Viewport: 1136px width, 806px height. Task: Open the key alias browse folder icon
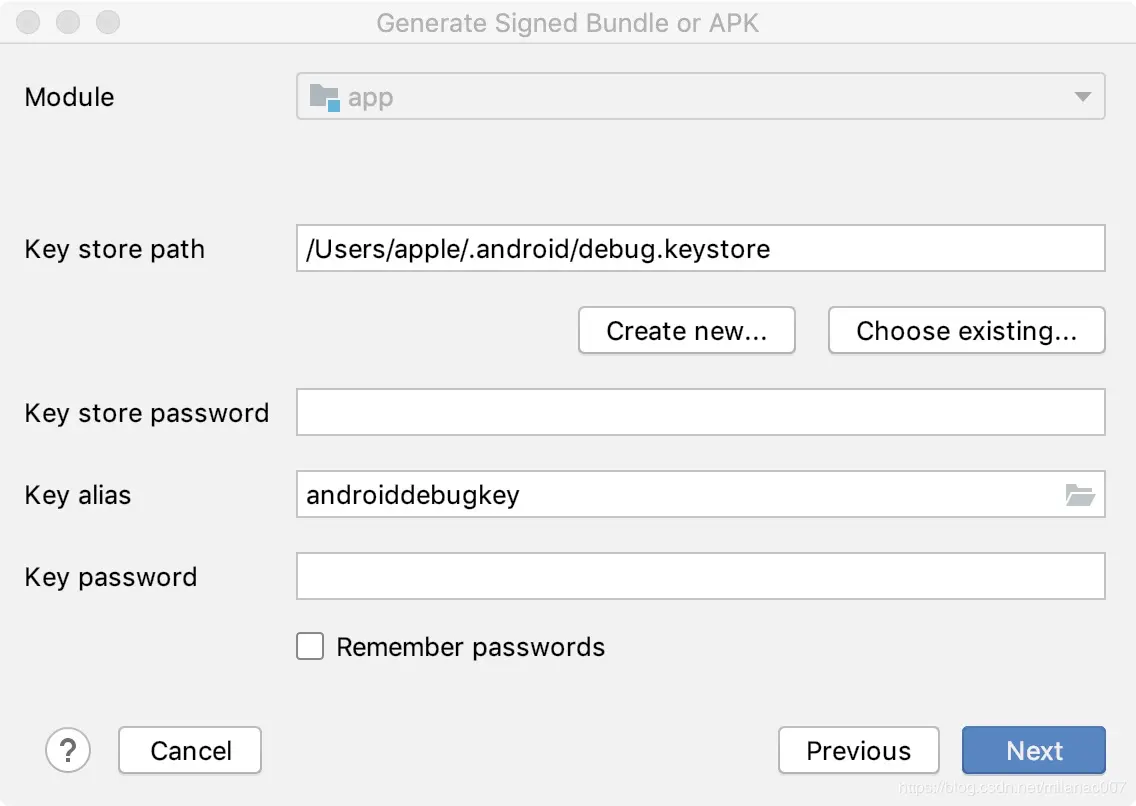pyautogui.click(x=1080, y=495)
